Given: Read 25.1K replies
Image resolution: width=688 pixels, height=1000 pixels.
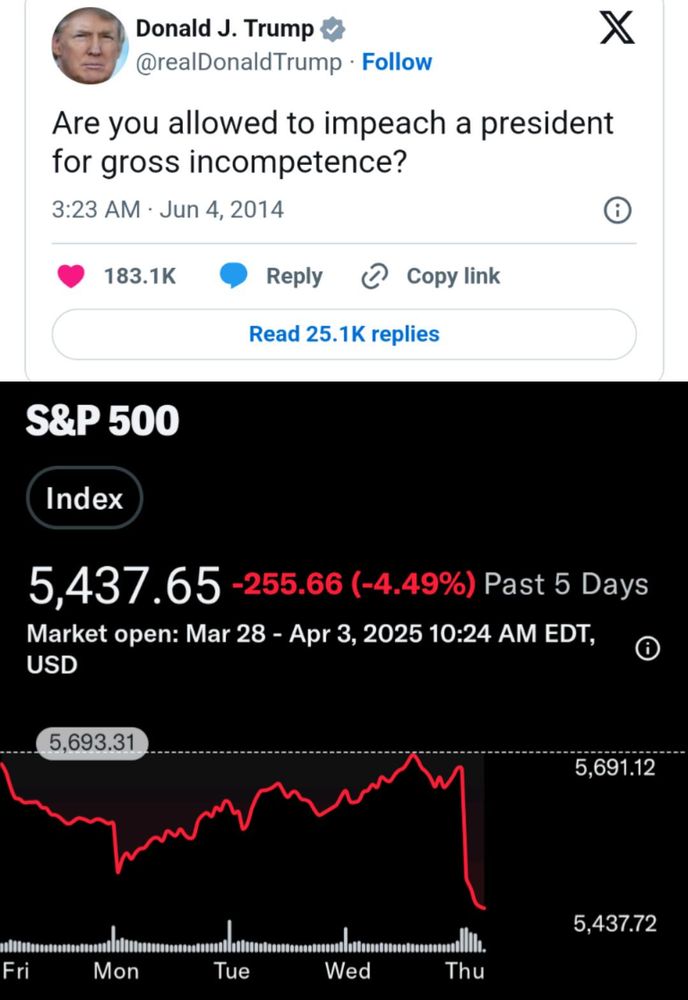Looking at the screenshot, I should click(344, 334).
